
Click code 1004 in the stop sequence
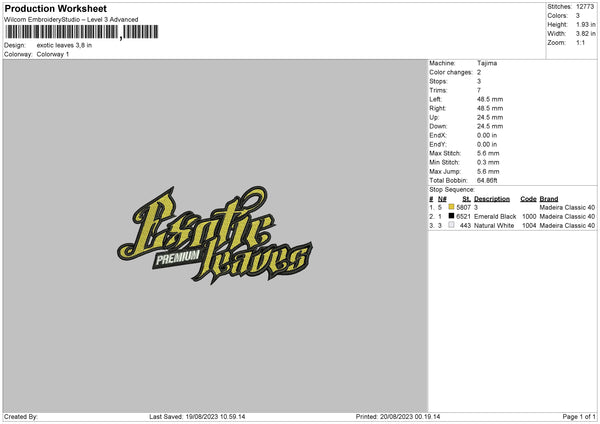[x=529, y=226]
